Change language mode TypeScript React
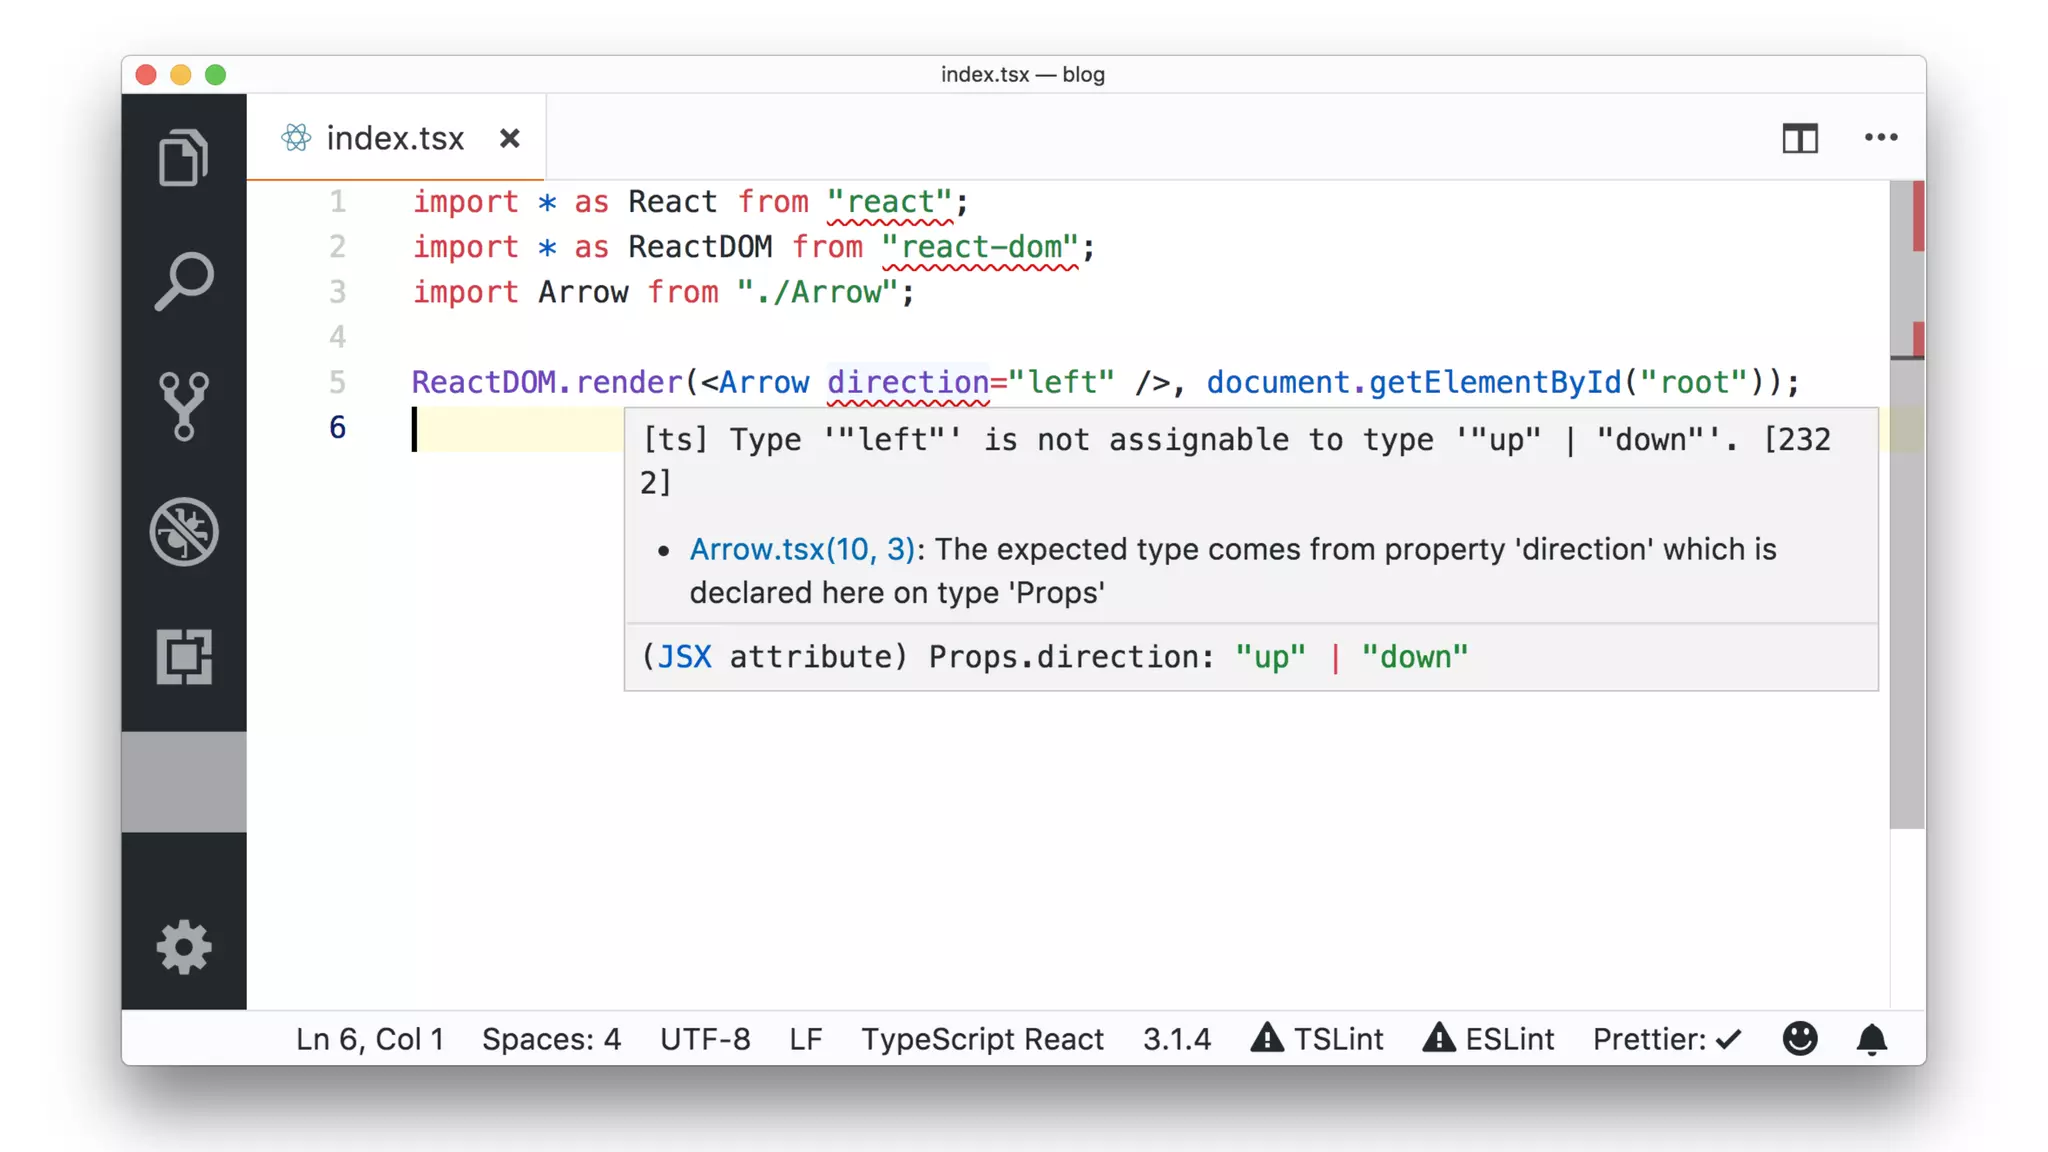Viewport: 2048px width, 1152px height. click(982, 1040)
